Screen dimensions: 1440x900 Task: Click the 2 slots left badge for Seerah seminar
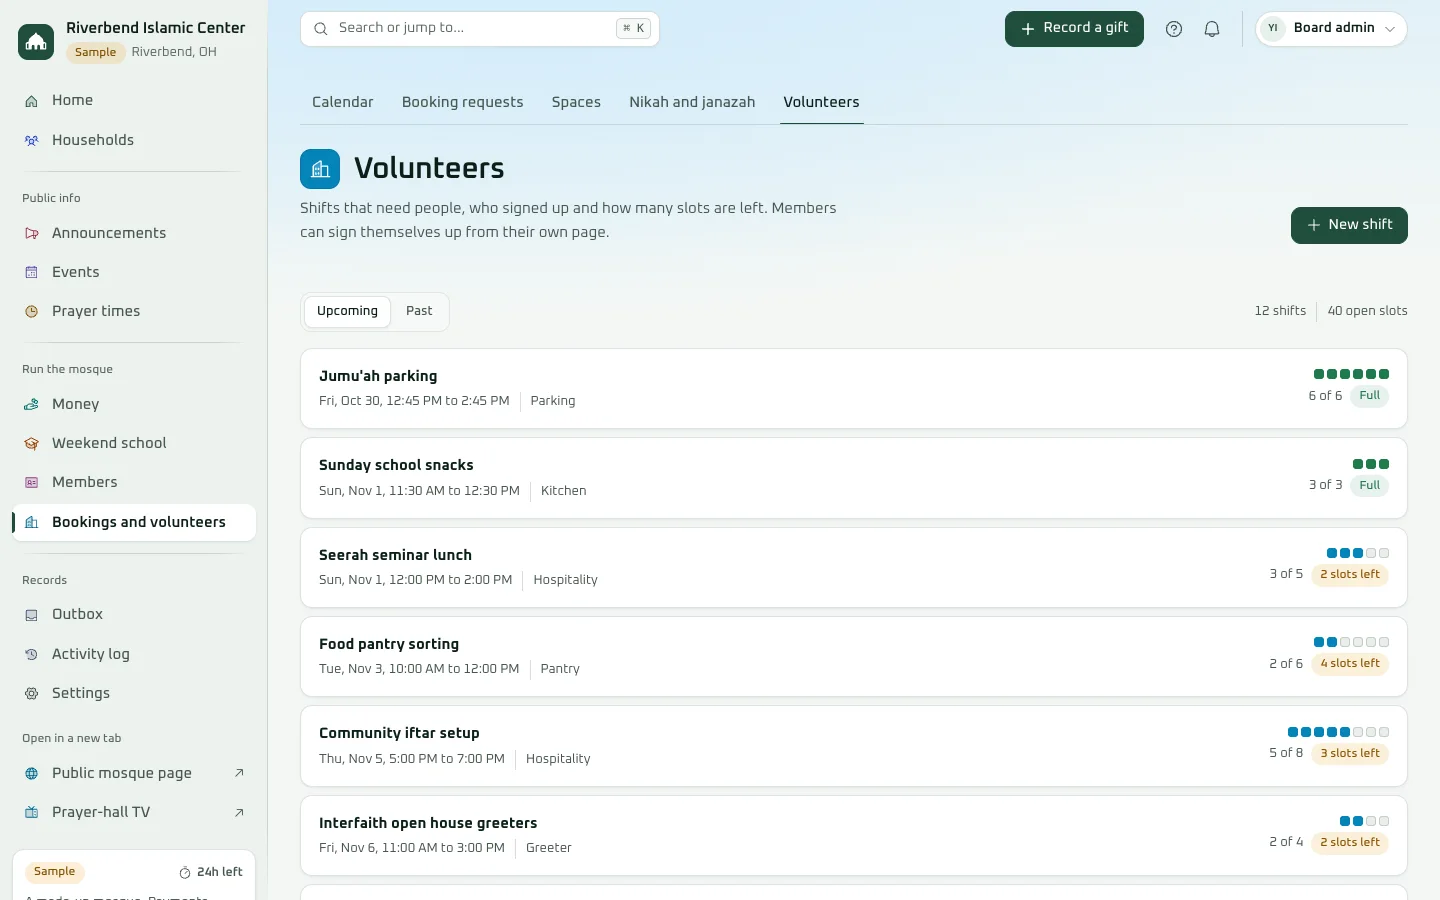1349,575
